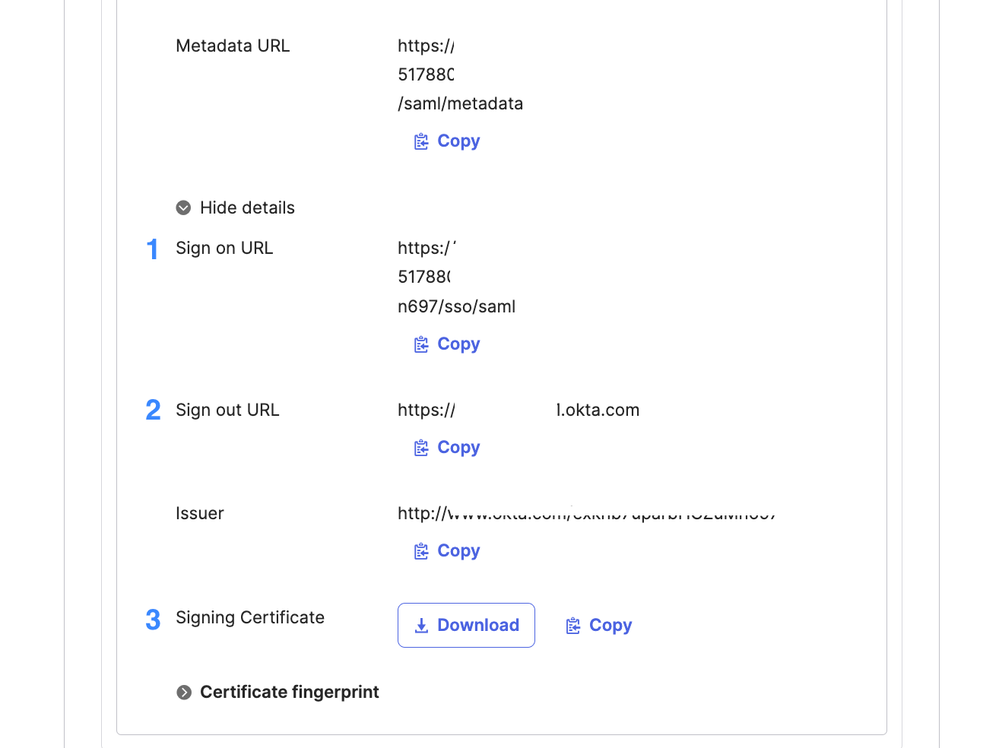
Task: Click the Hide details text
Action: (247, 208)
